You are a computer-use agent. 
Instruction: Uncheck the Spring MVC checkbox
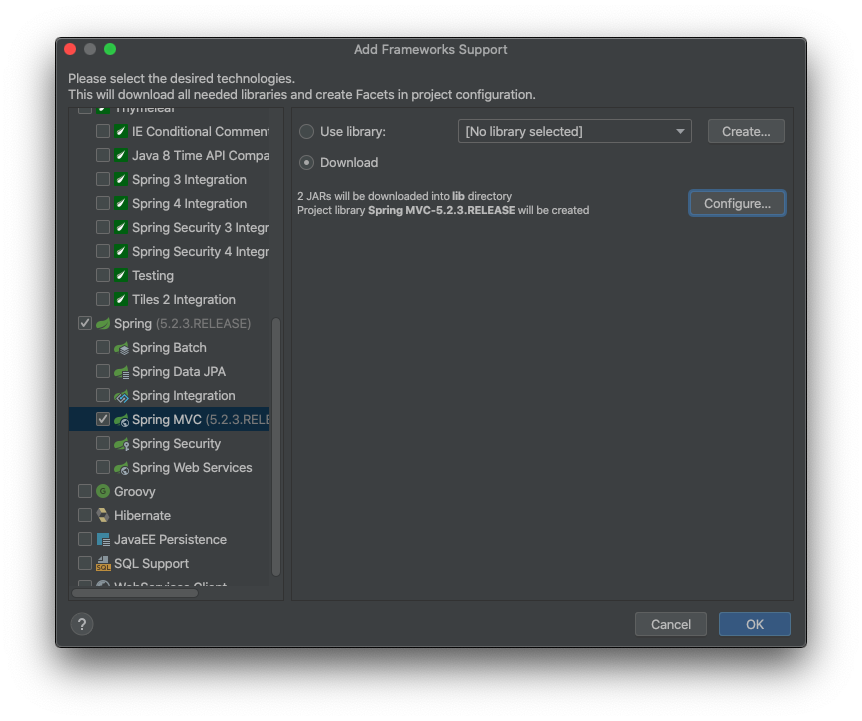[x=103, y=419]
